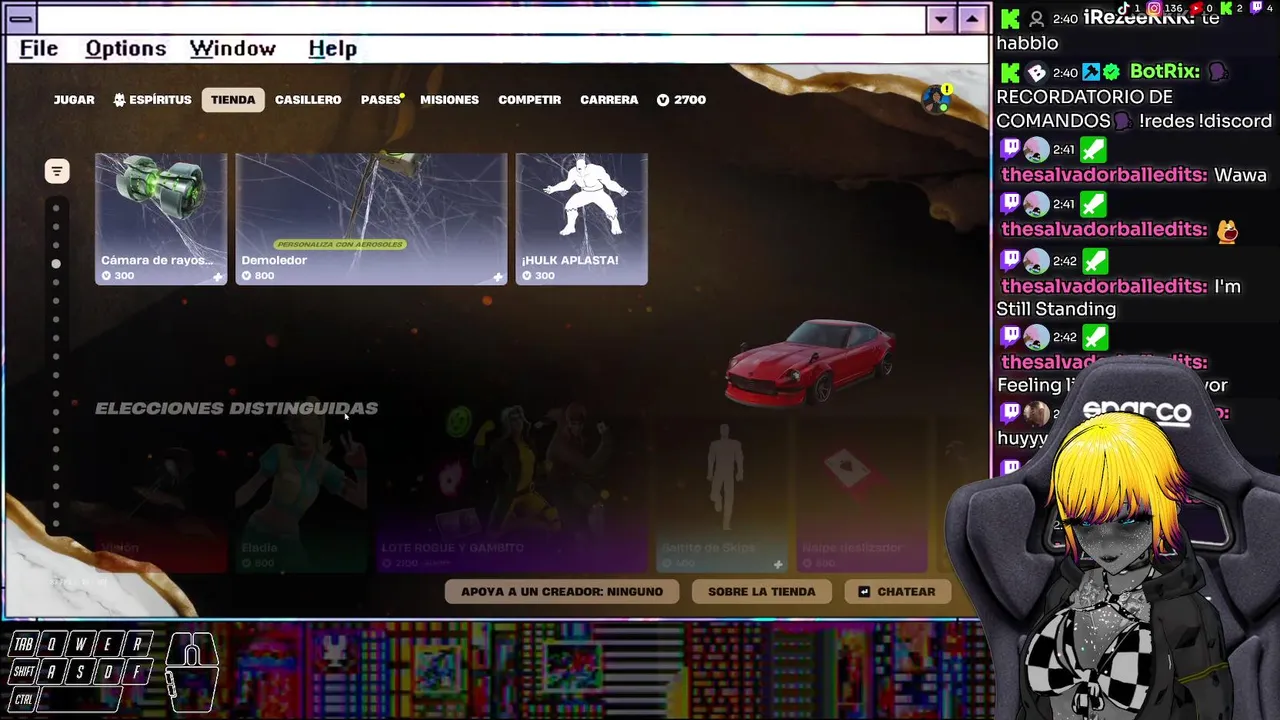Click the ELECCIONES DISTINGUIDAS heading

tap(236, 408)
